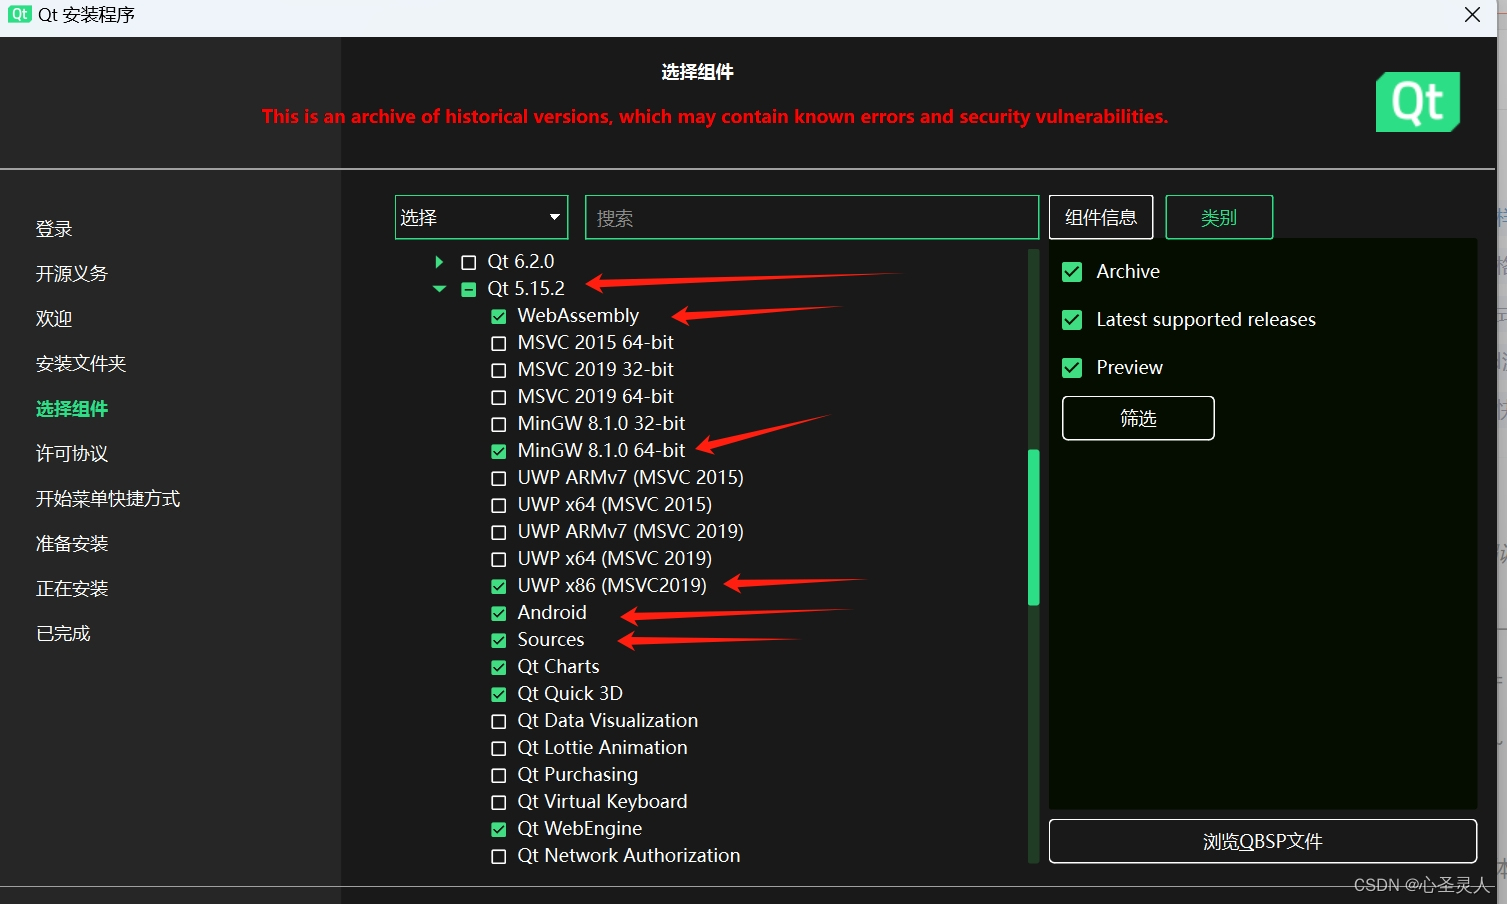This screenshot has width=1507, height=904.
Task: Click the Qt icon in the title bar
Action: (x=19, y=14)
